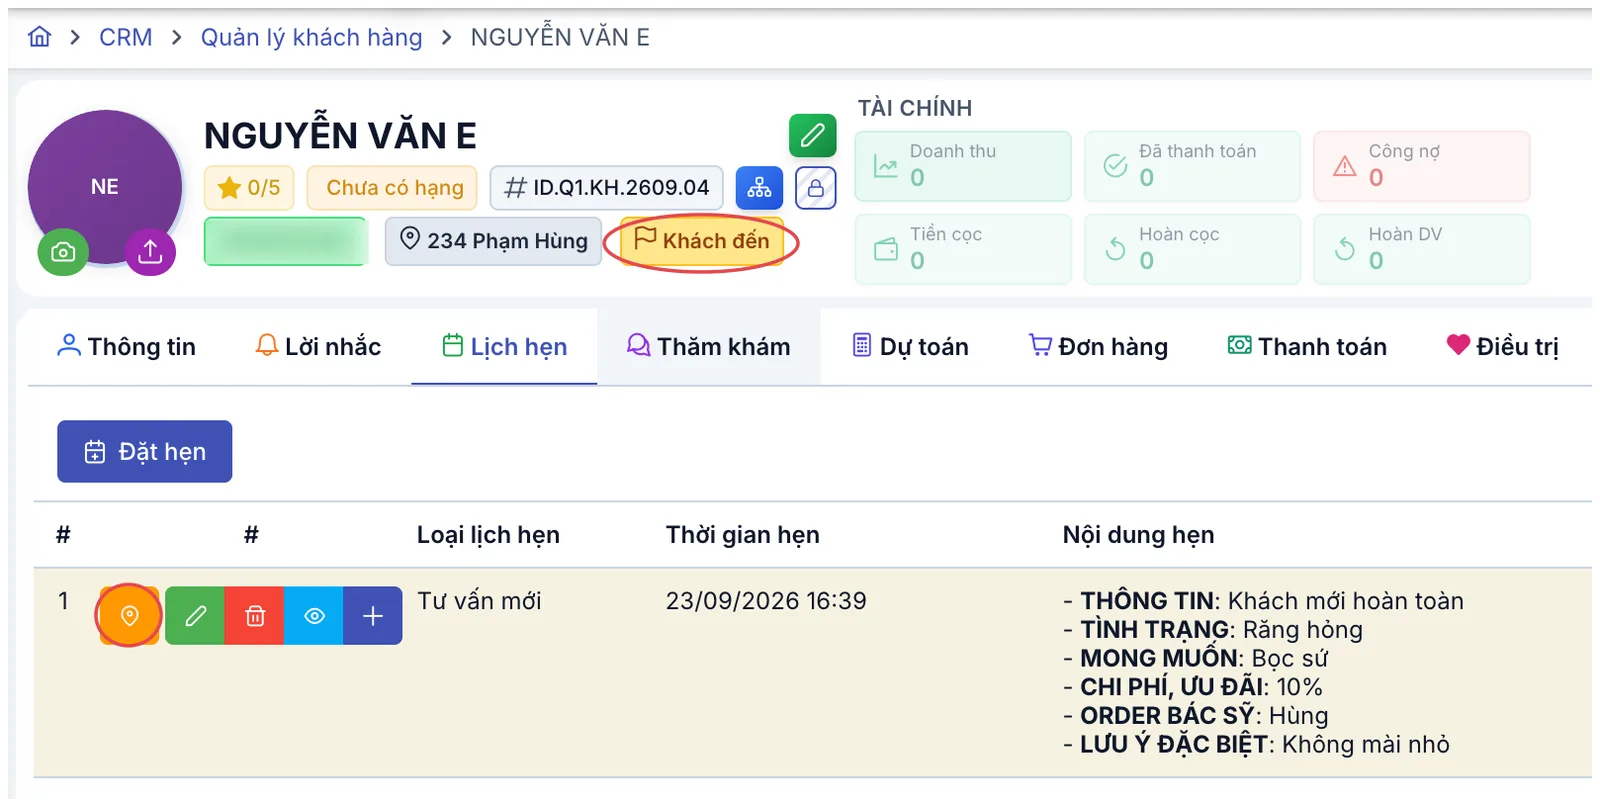Click the orange location check-in icon in row 1
Image resolution: width=1600 pixels, height=807 pixels.
coord(129,616)
